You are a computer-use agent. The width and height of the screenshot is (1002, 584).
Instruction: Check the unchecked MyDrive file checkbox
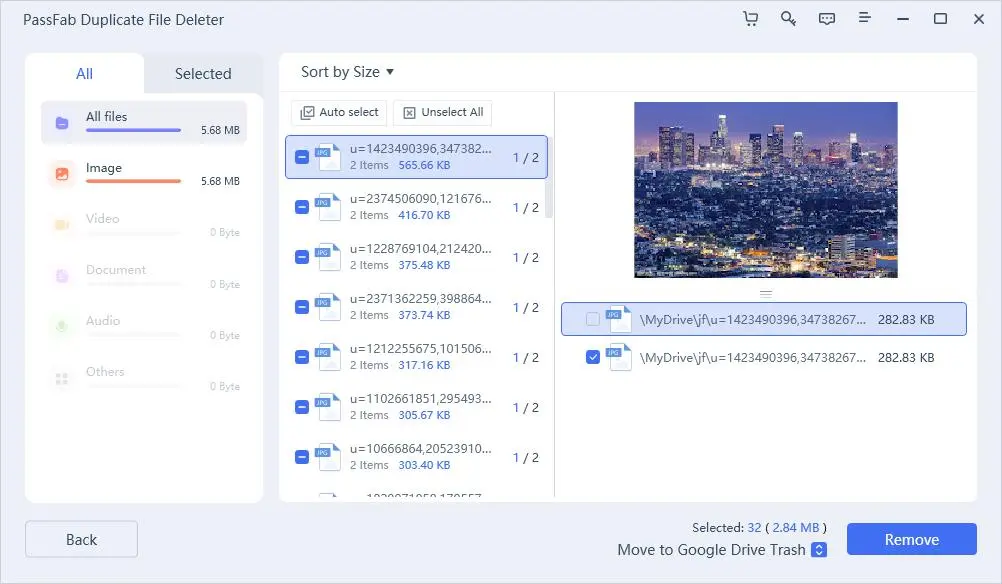point(593,319)
